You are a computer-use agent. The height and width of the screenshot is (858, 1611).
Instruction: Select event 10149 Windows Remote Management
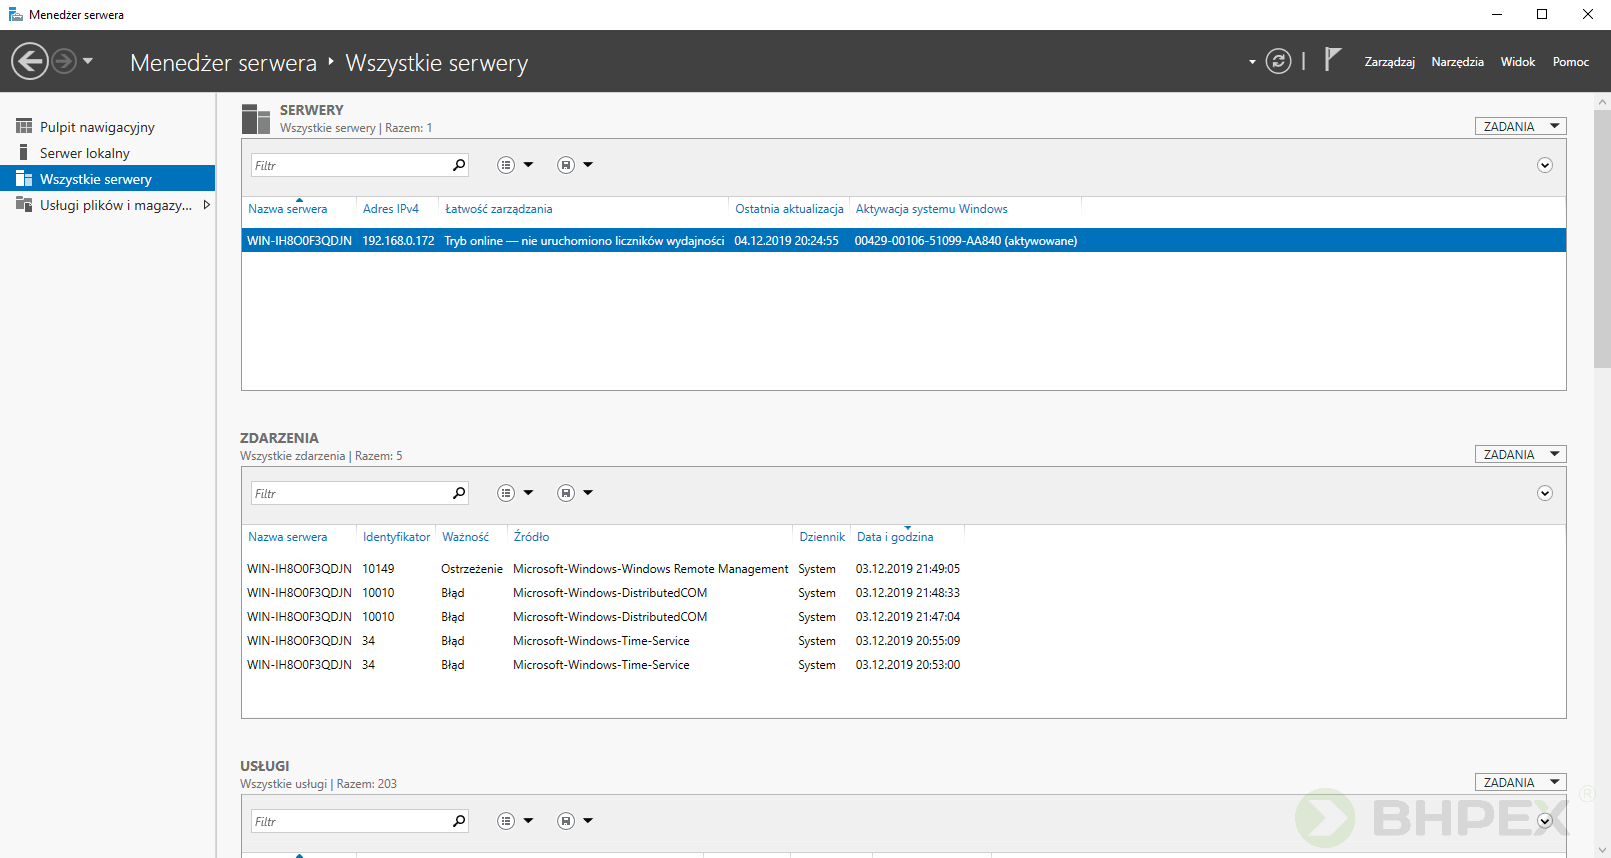tap(903, 568)
